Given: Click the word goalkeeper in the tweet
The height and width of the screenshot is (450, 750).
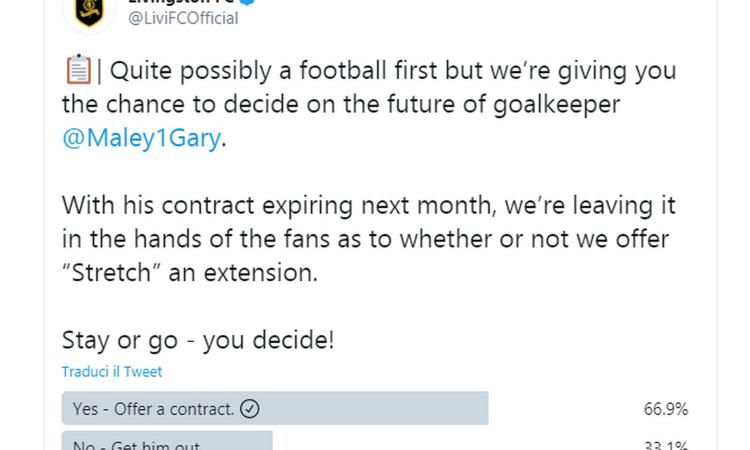Looking at the screenshot, I should [557, 105].
